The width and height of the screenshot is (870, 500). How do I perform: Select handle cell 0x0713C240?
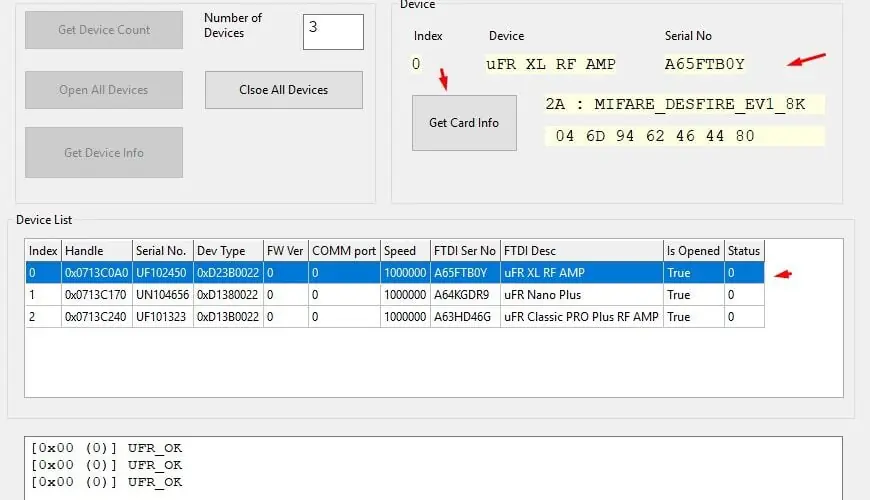97,317
